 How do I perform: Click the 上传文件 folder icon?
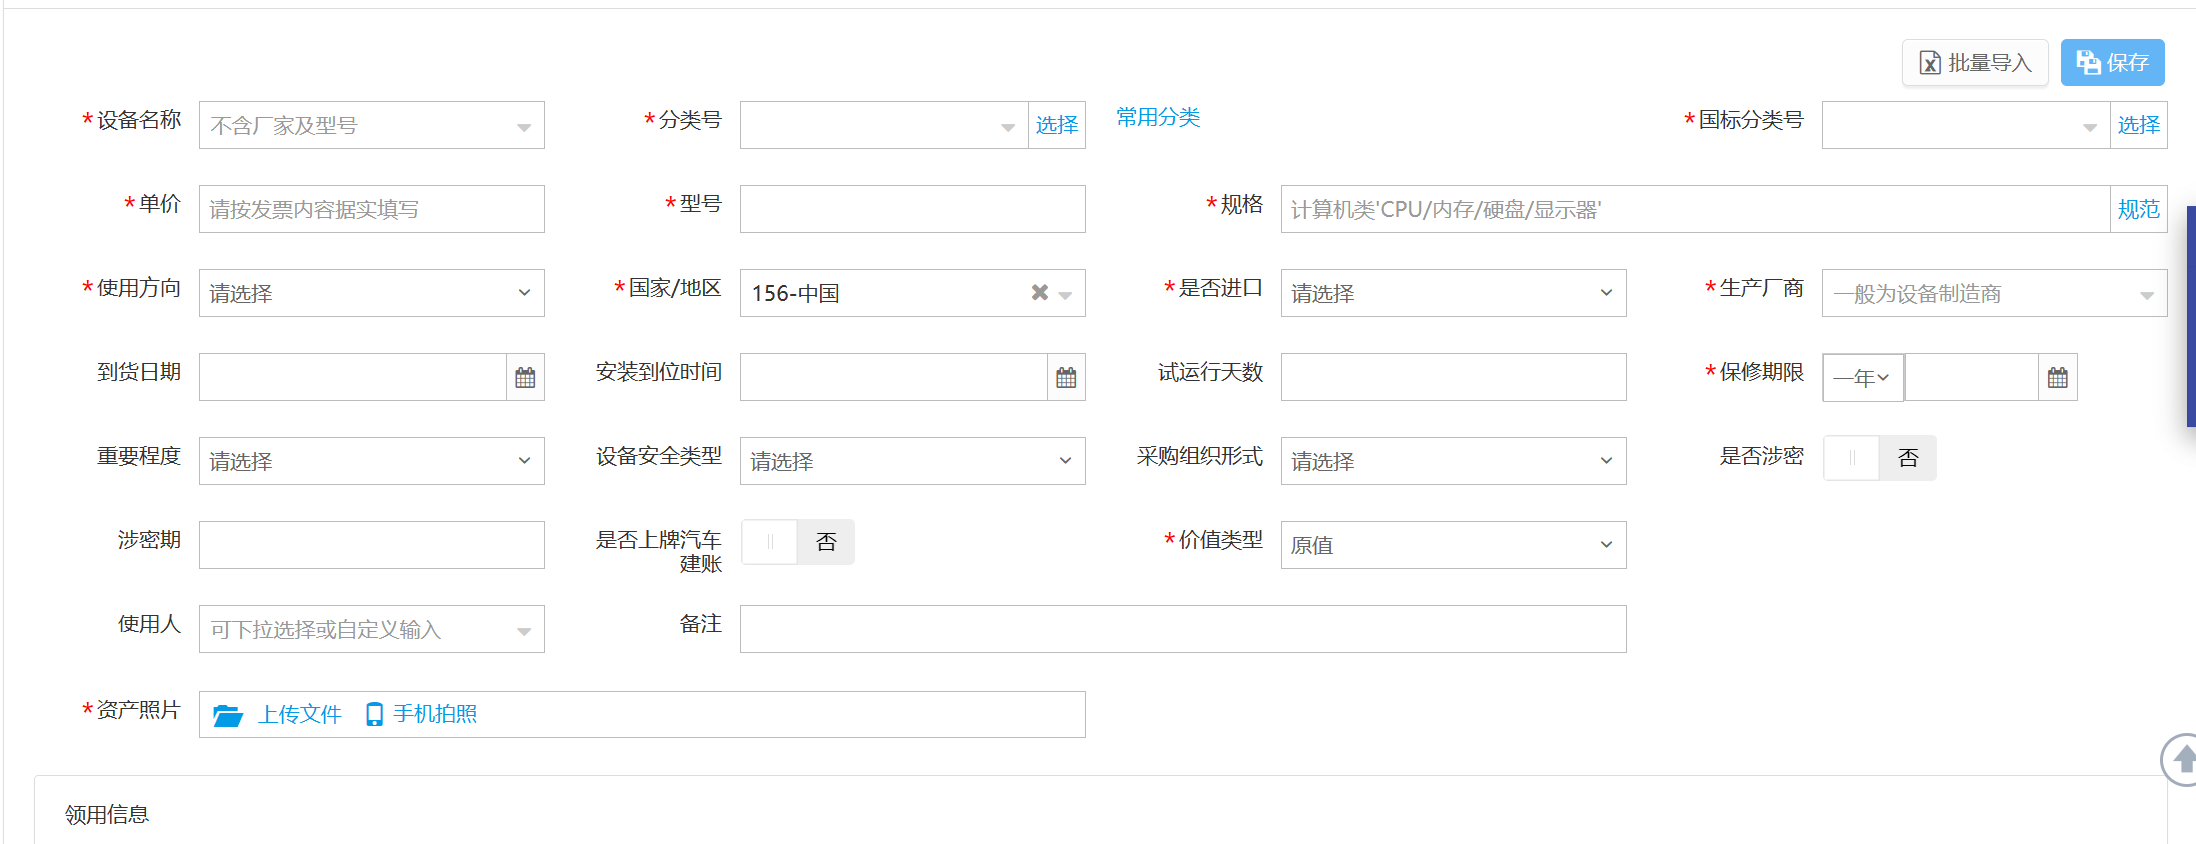tap(228, 715)
